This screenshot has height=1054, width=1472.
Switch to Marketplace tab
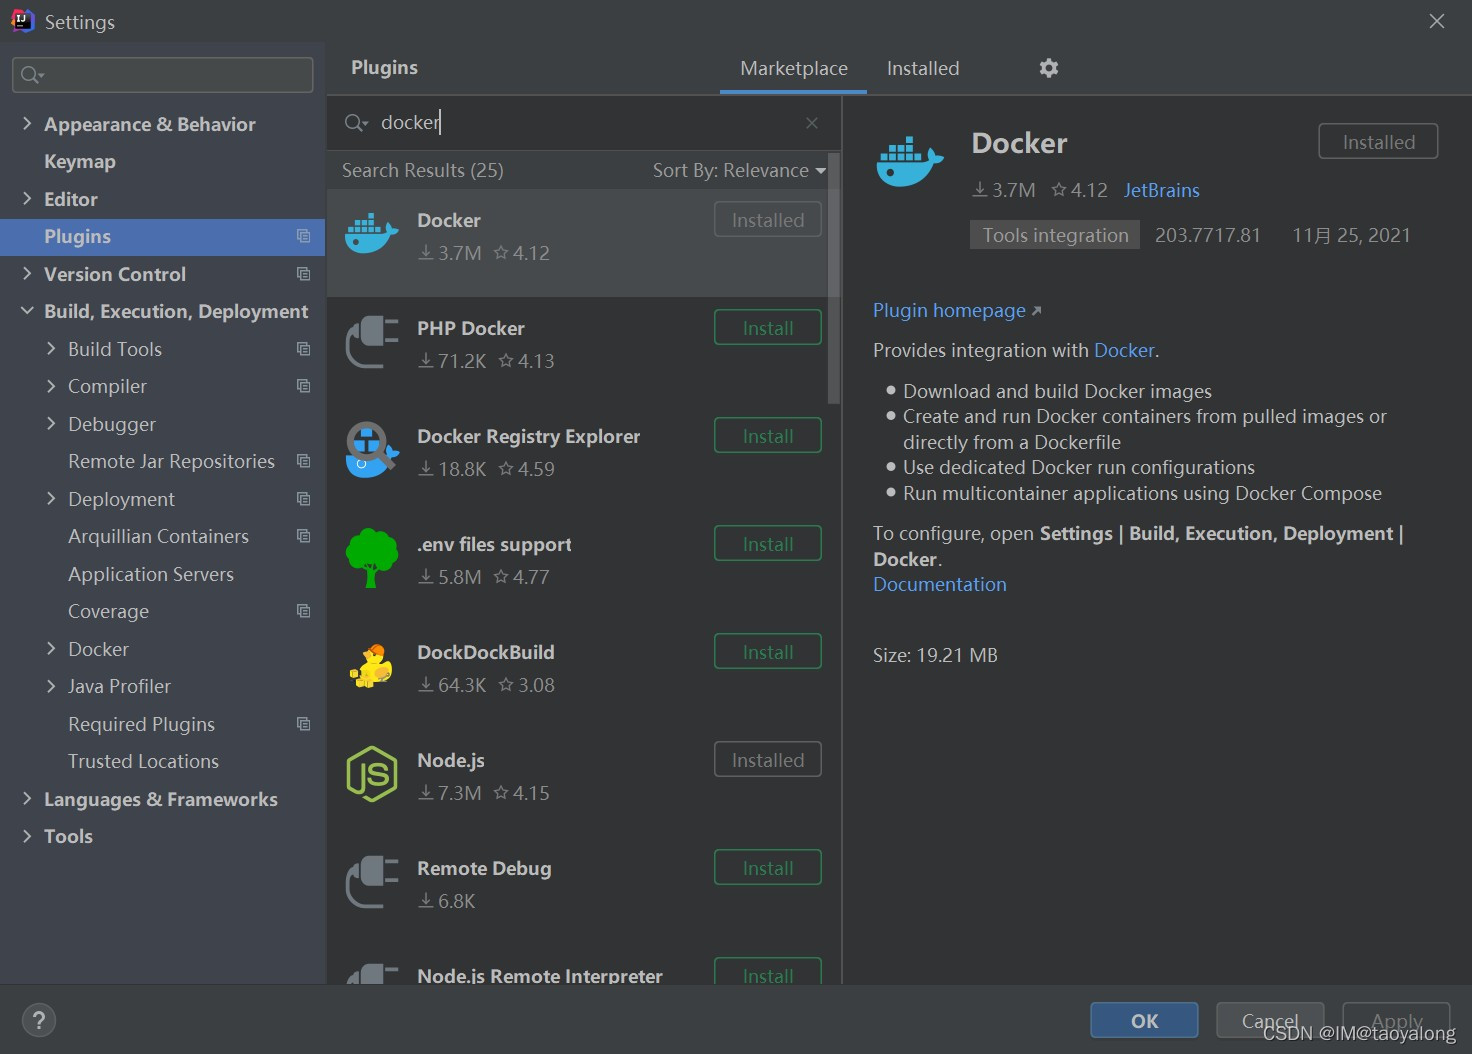tap(794, 68)
